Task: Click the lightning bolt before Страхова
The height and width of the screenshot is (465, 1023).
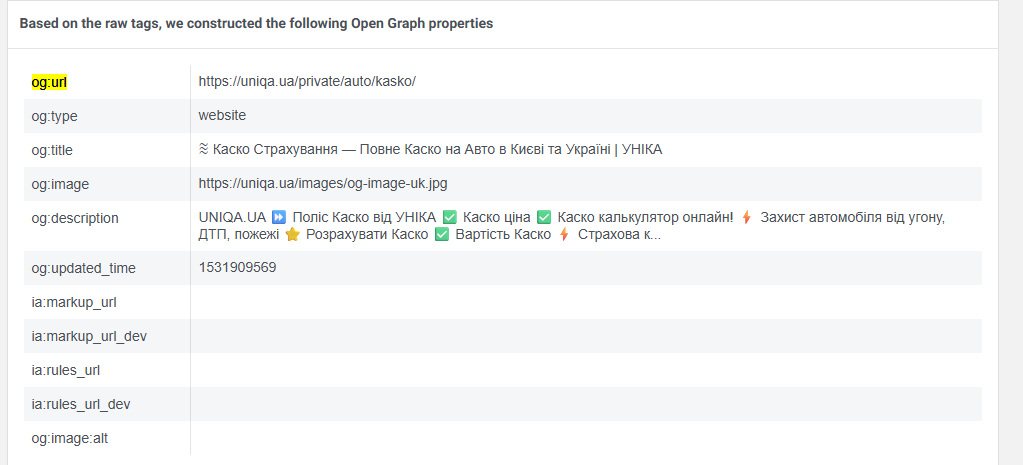Action: pos(564,235)
